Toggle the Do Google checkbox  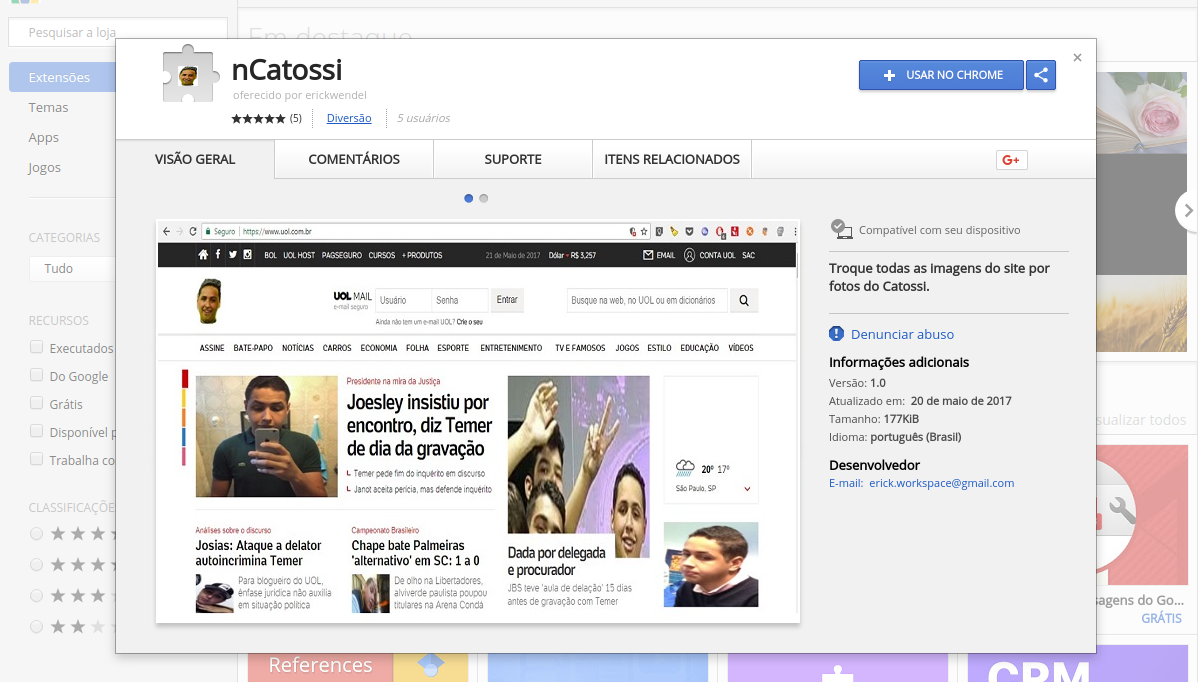(x=36, y=375)
